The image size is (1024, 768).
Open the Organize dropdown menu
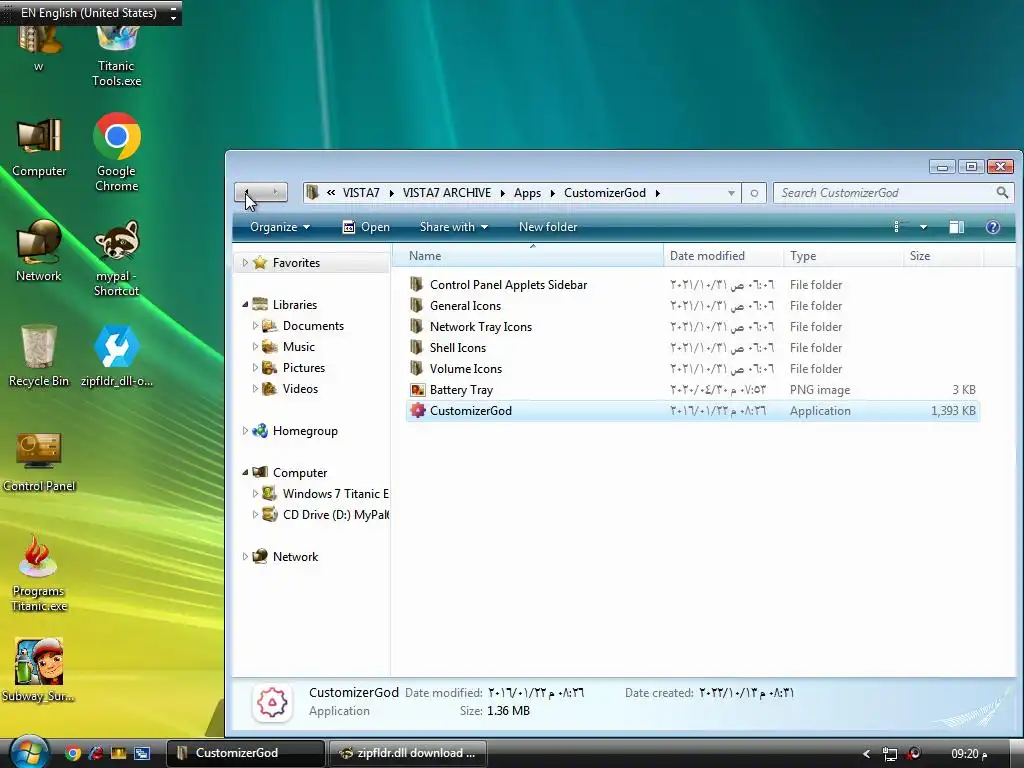(x=280, y=227)
